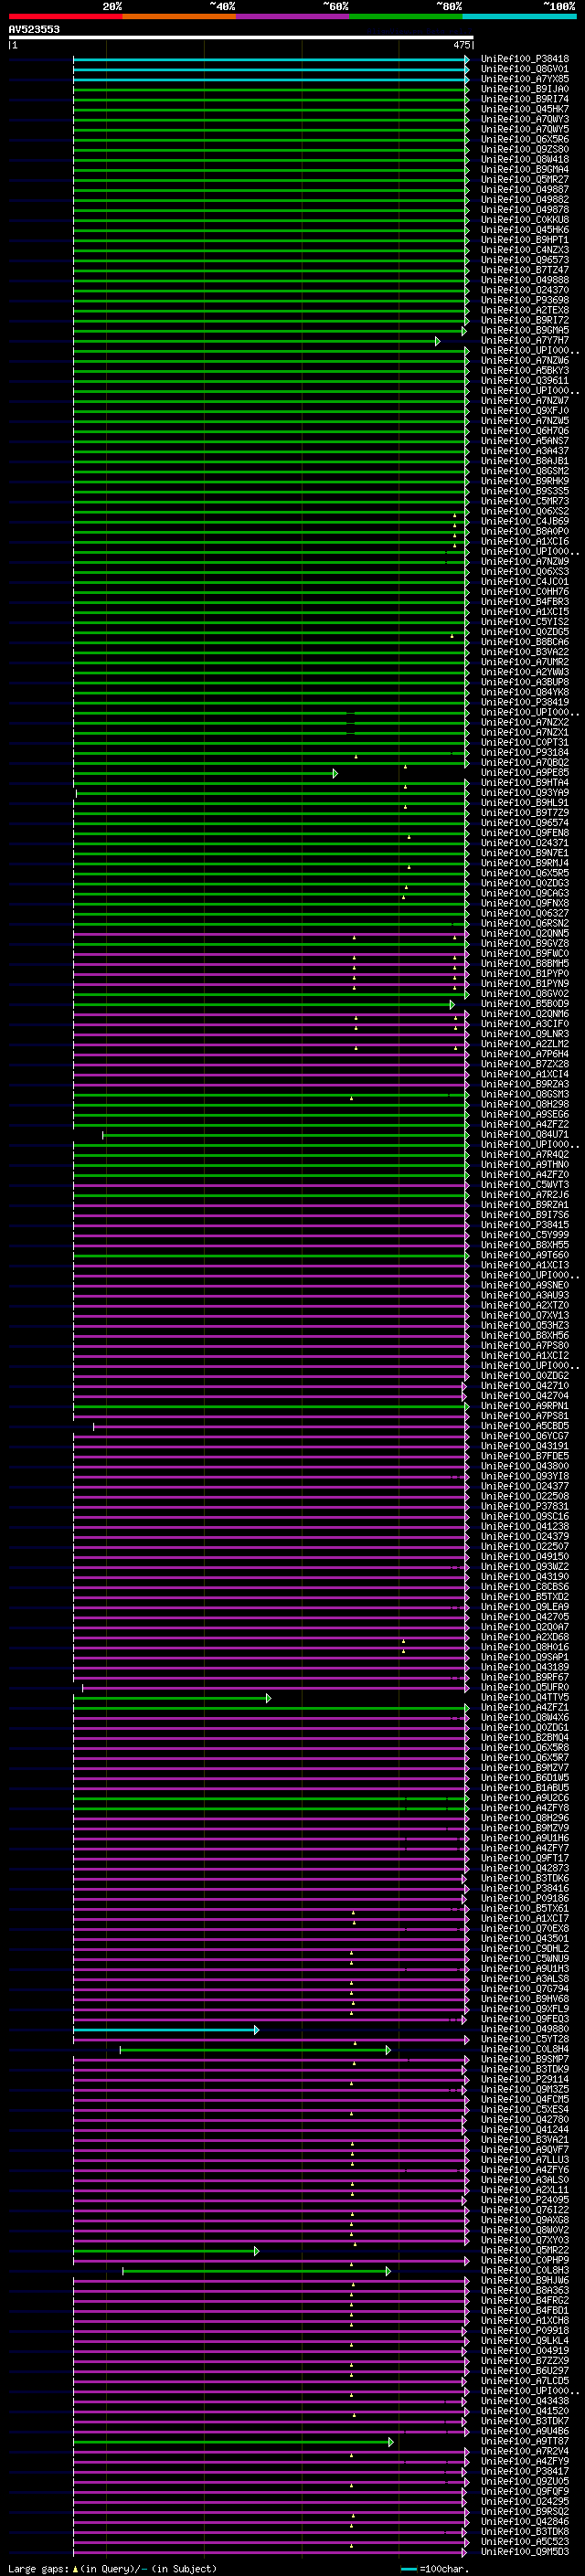Select the query label AV523553

pos(34,29)
